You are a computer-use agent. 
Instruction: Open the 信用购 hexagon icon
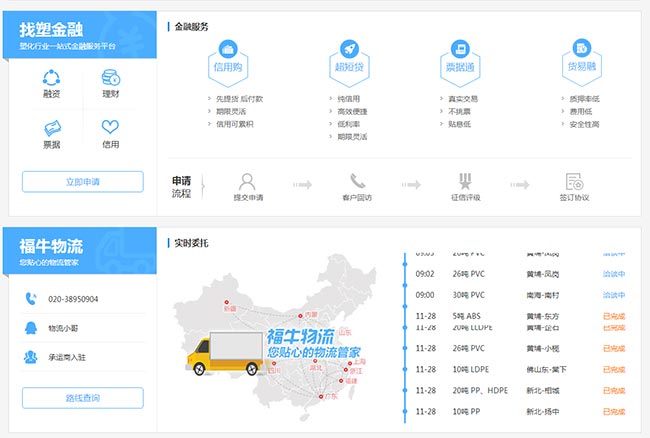(228, 48)
